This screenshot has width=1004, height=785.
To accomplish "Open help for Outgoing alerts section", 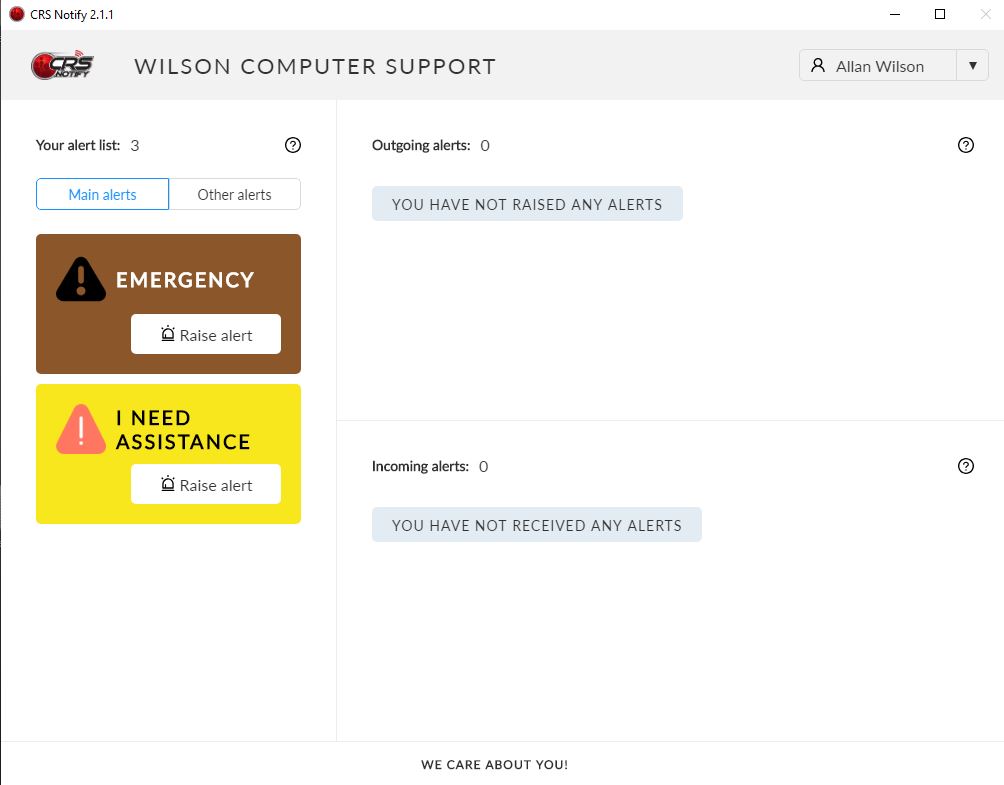I will tap(966, 145).
